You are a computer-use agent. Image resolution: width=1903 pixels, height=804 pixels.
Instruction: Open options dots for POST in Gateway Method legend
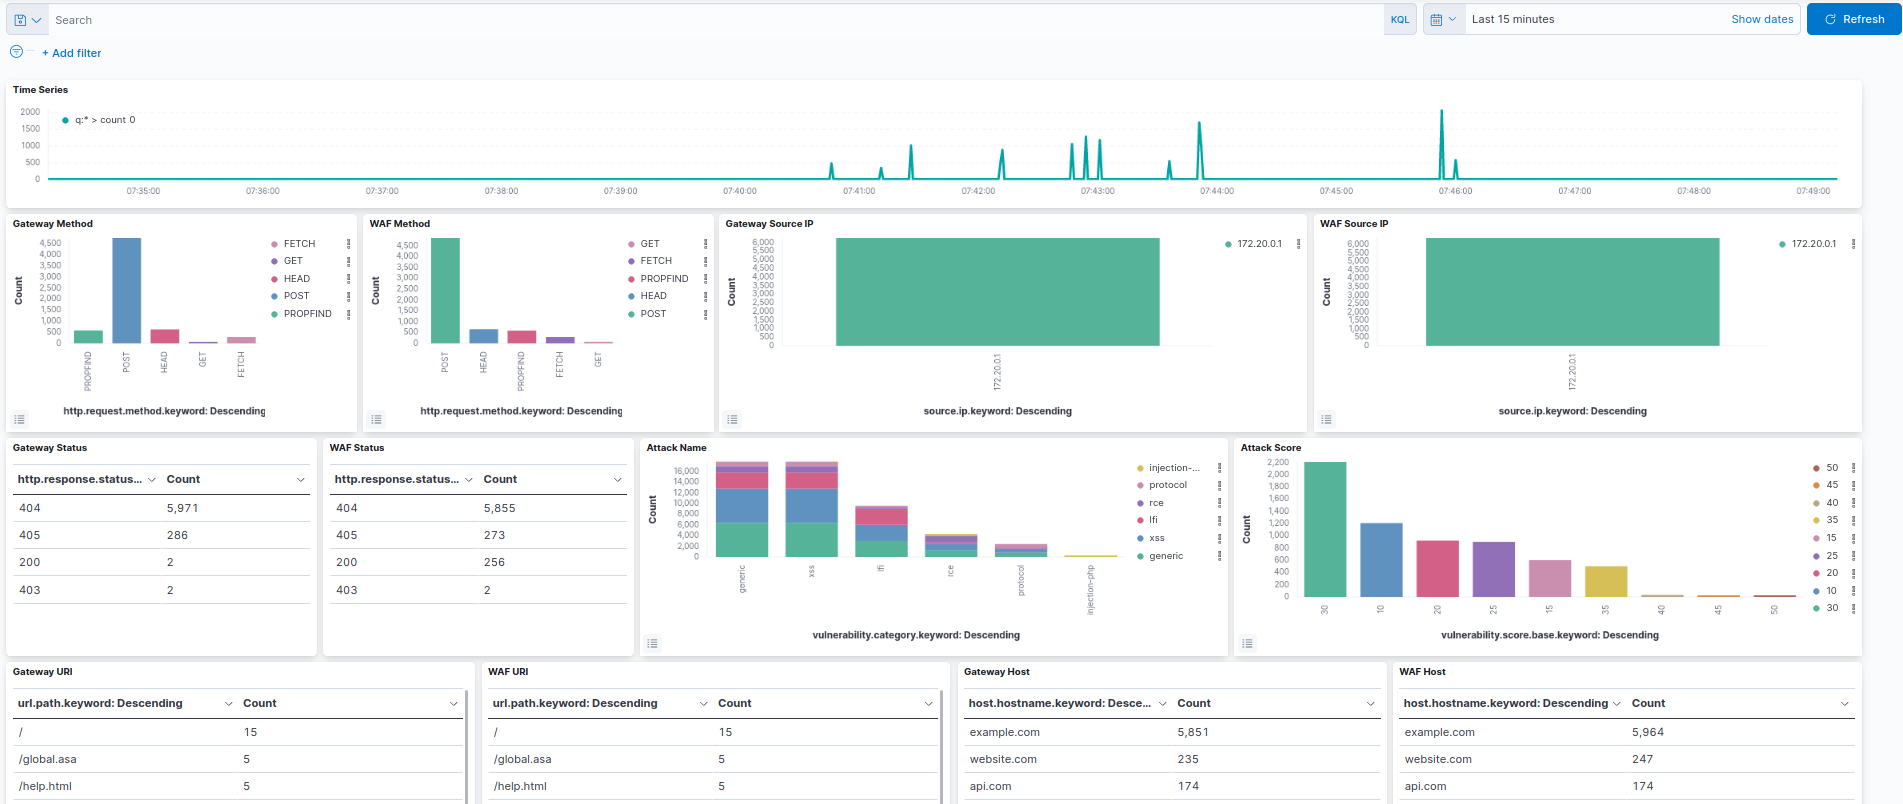348,297
